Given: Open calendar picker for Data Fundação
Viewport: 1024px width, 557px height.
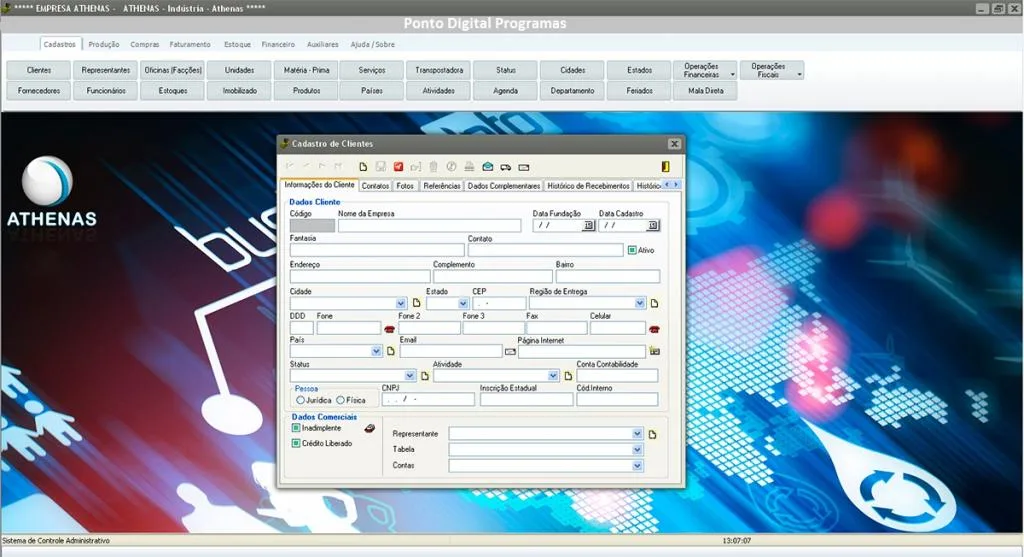Looking at the screenshot, I should [588, 225].
